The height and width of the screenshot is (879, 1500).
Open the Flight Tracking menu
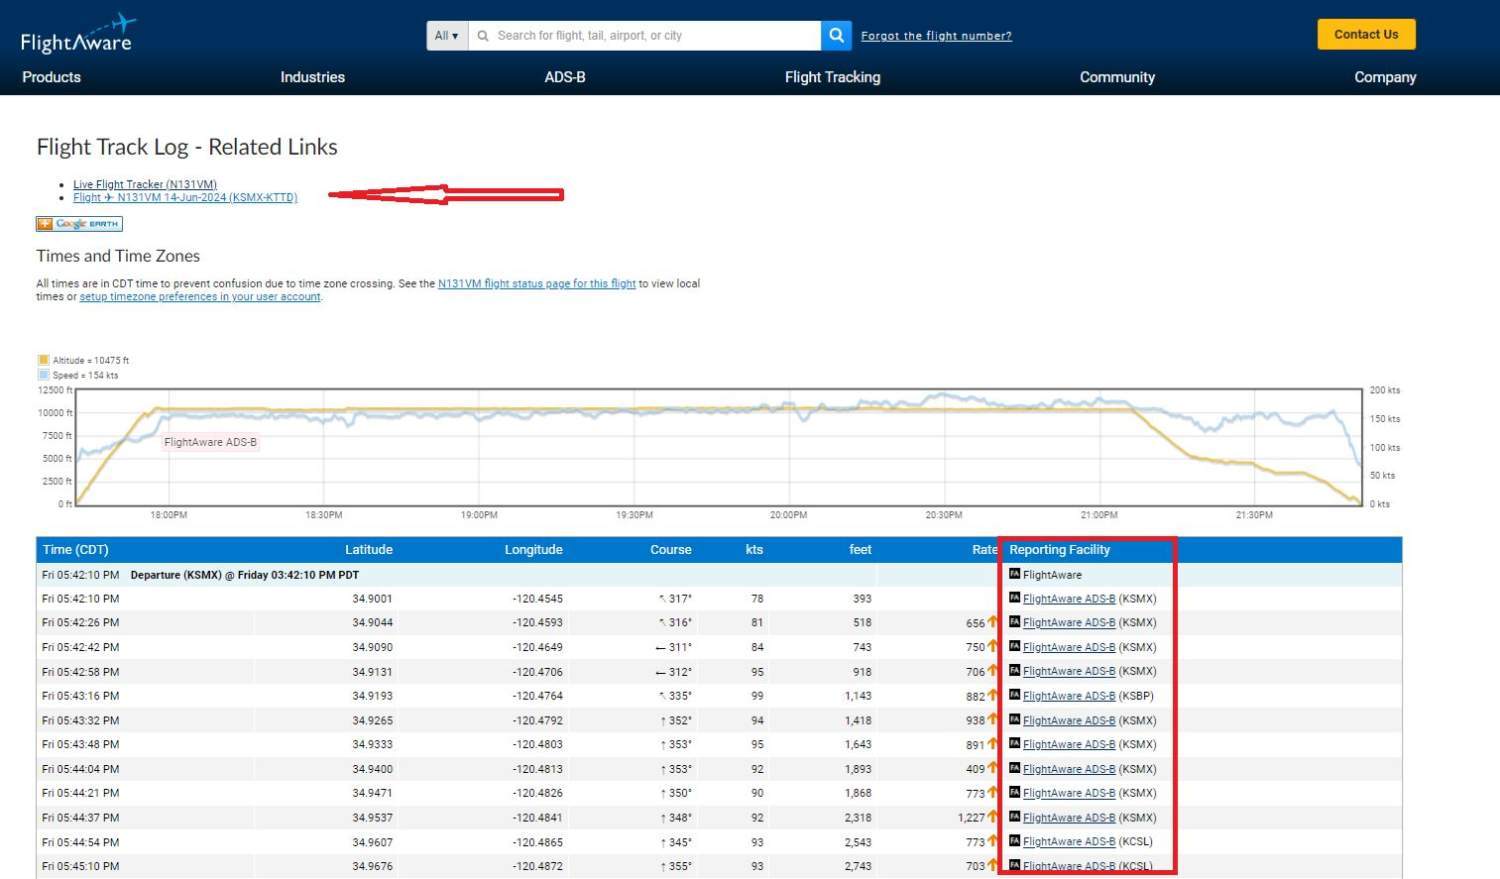[x=832, y=77]
